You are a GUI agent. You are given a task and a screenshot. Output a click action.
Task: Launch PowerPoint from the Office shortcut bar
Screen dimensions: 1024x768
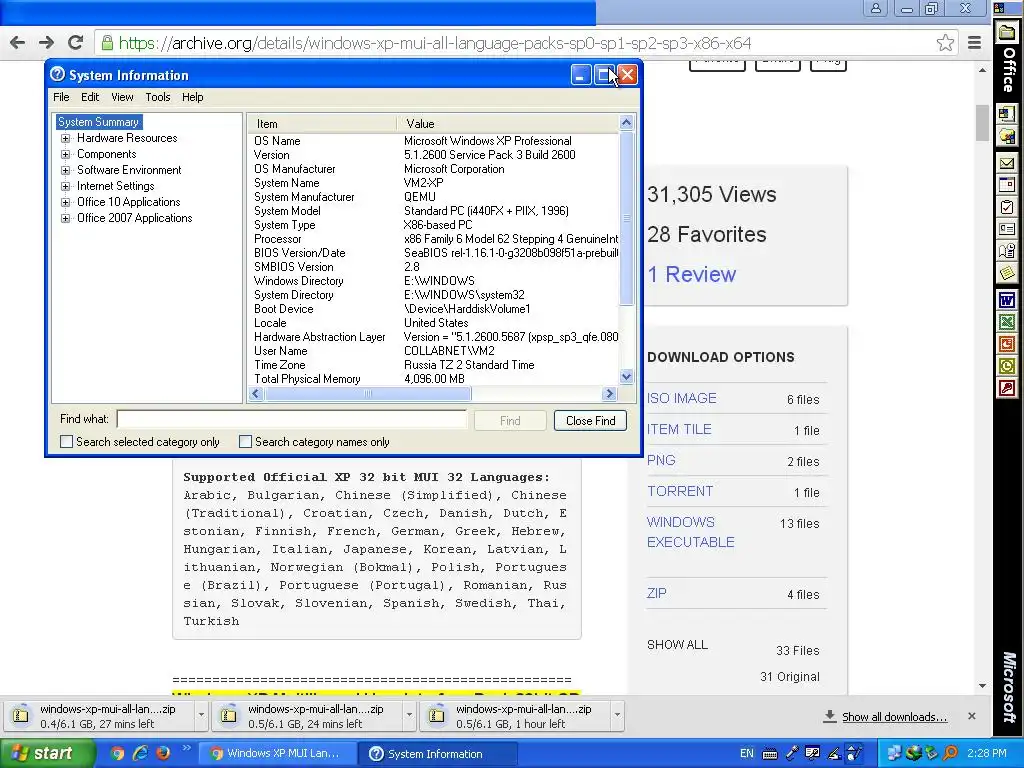tap(1007, 344)
